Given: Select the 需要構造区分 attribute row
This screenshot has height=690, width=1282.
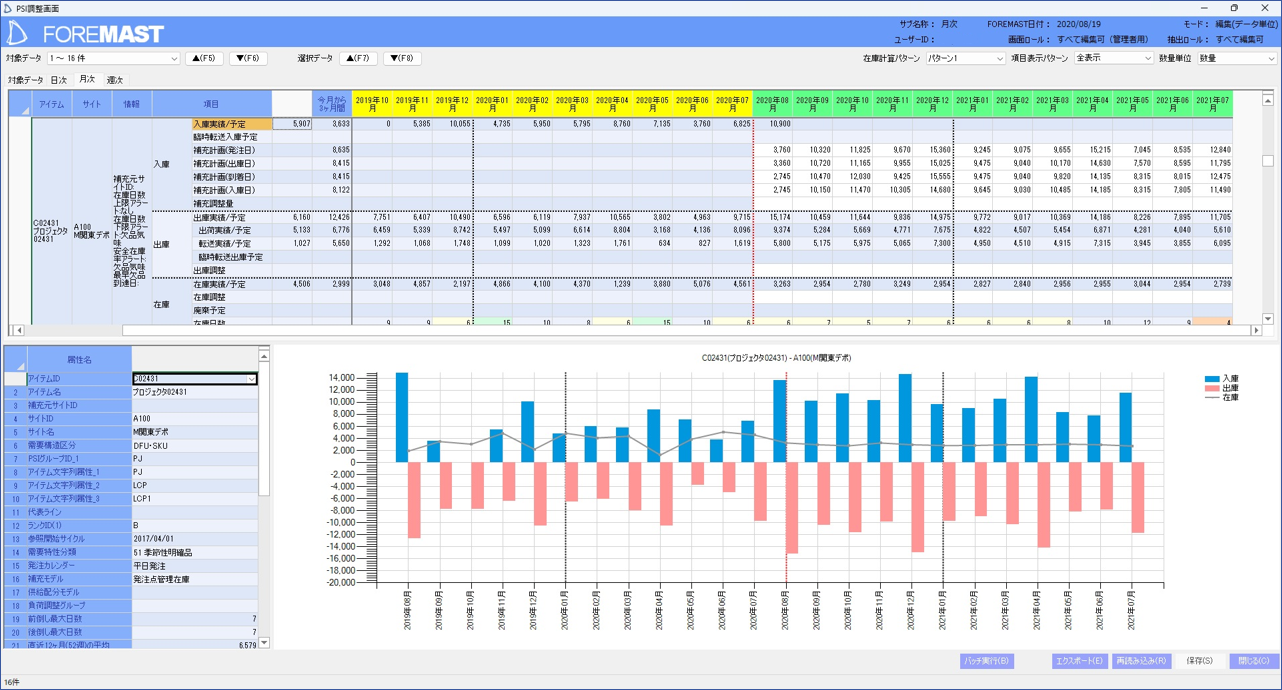Looking at the screenshot, I should click(131, 445).
